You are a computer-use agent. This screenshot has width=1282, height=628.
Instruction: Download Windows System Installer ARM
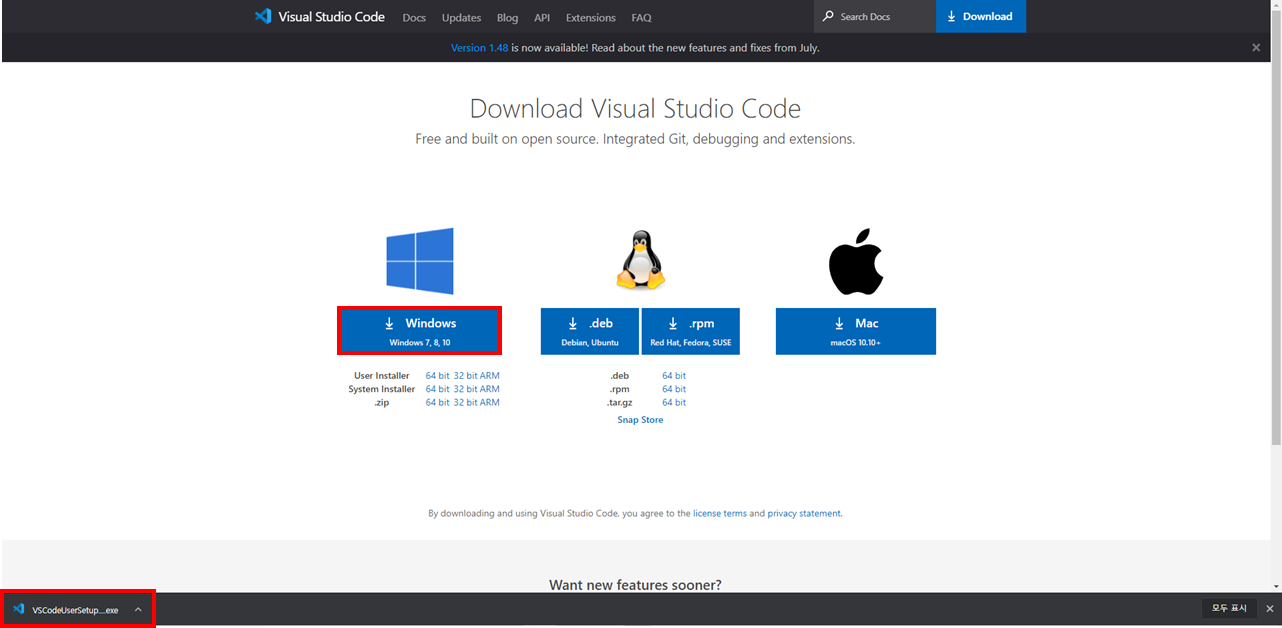coord(489,389)
